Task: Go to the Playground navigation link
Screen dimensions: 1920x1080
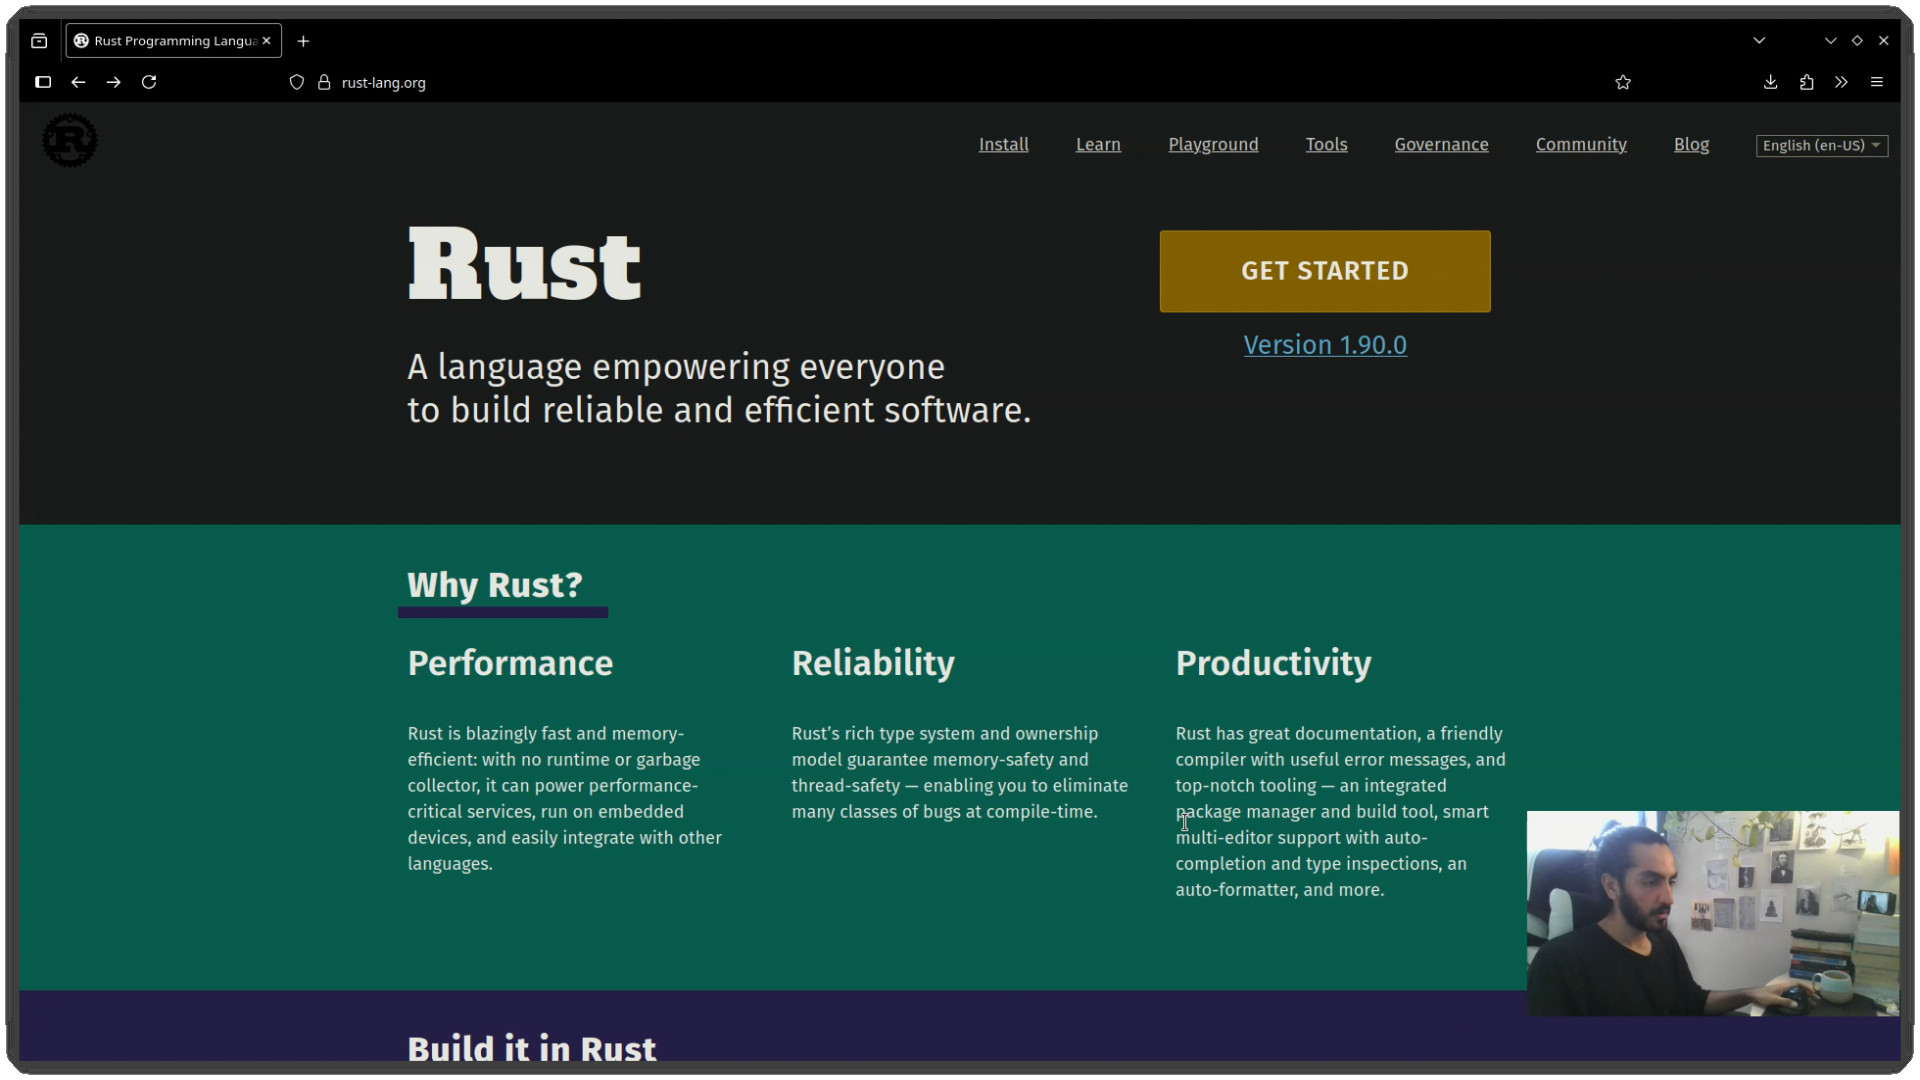Action: (x=1212, y=144)
